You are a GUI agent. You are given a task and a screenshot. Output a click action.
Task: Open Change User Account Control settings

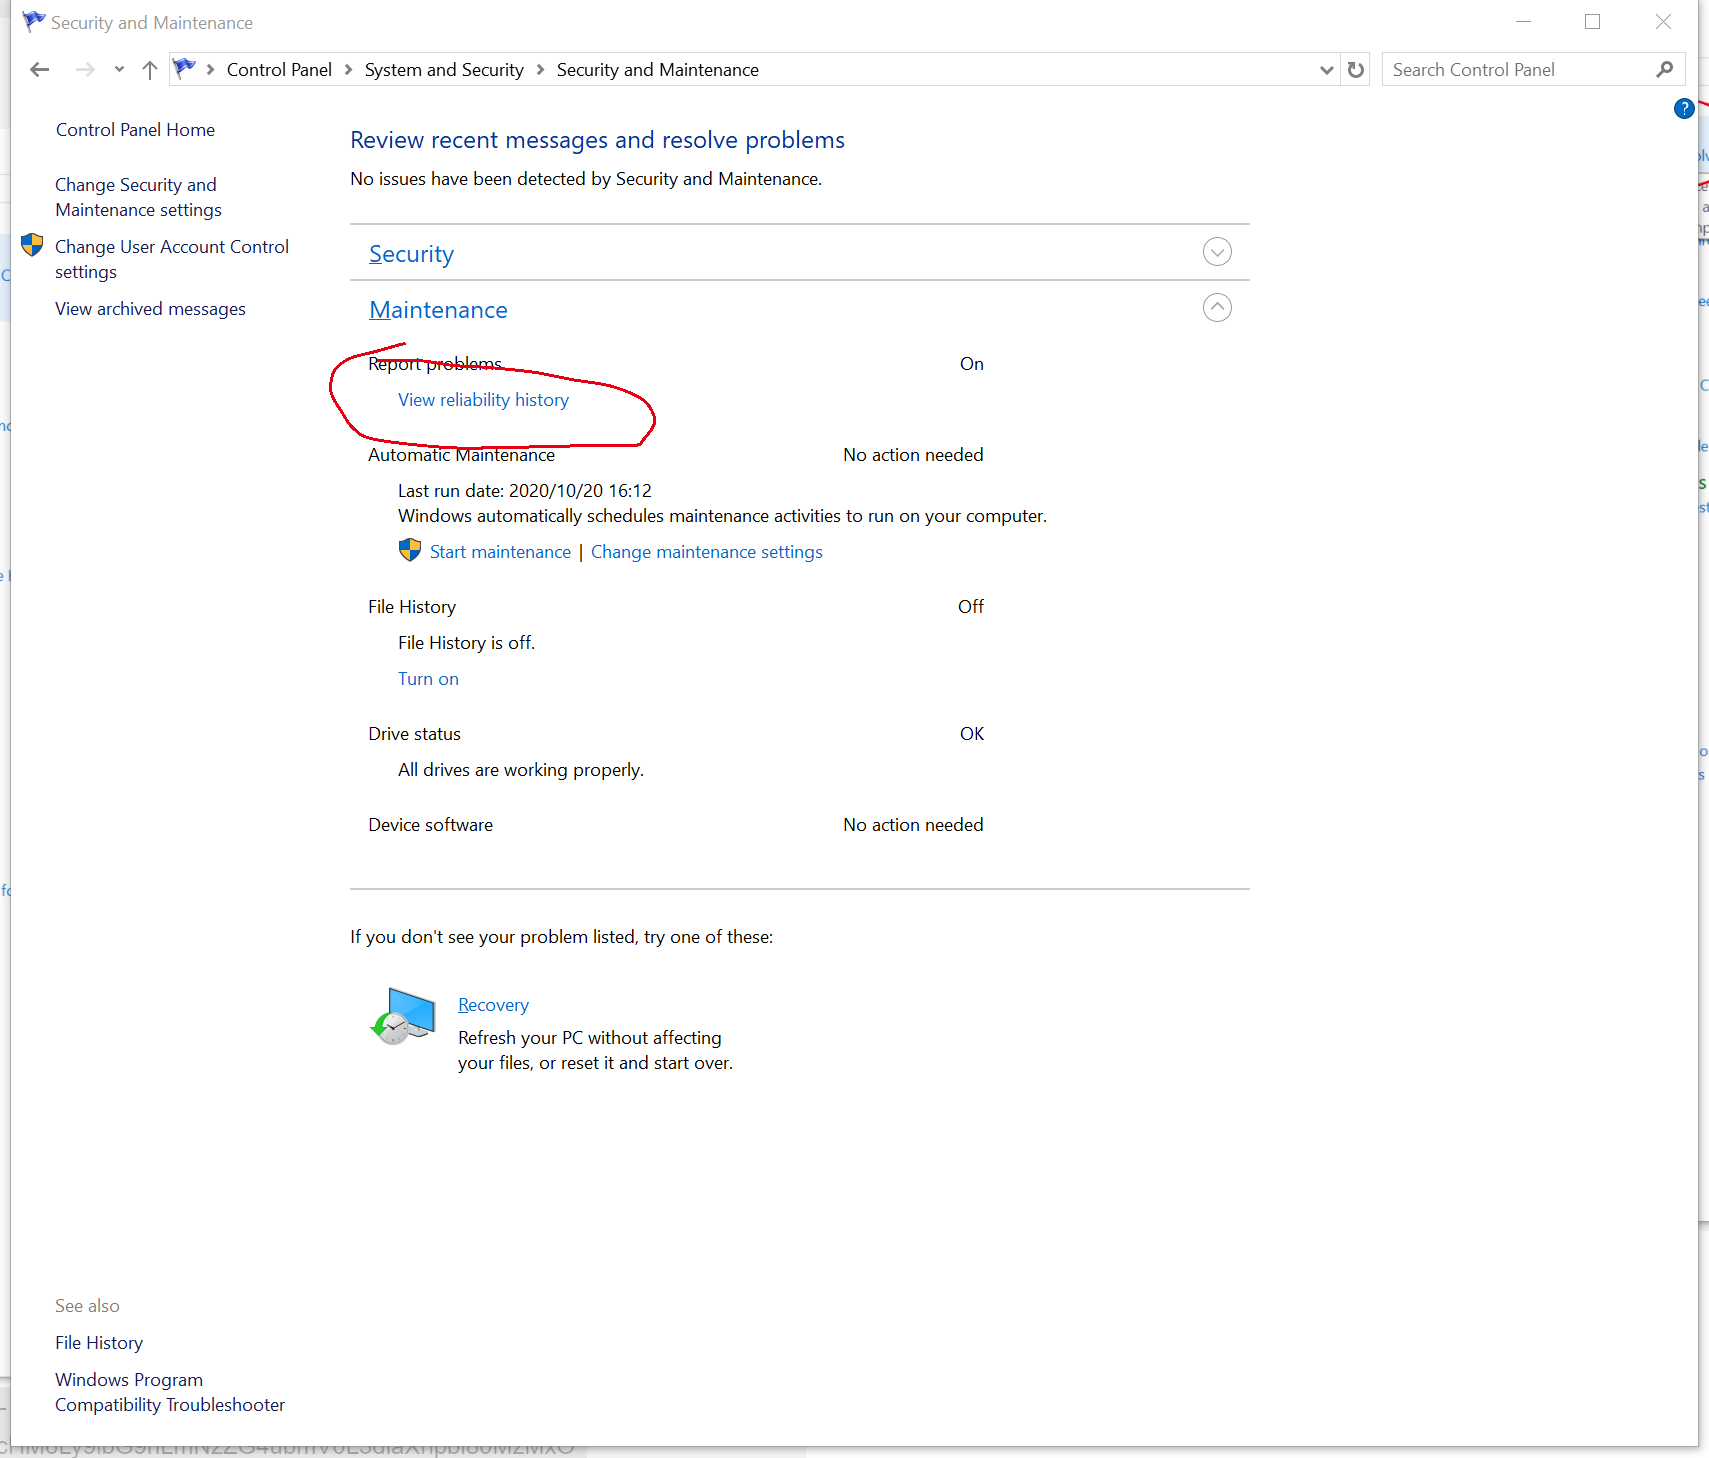coord(171,259)
